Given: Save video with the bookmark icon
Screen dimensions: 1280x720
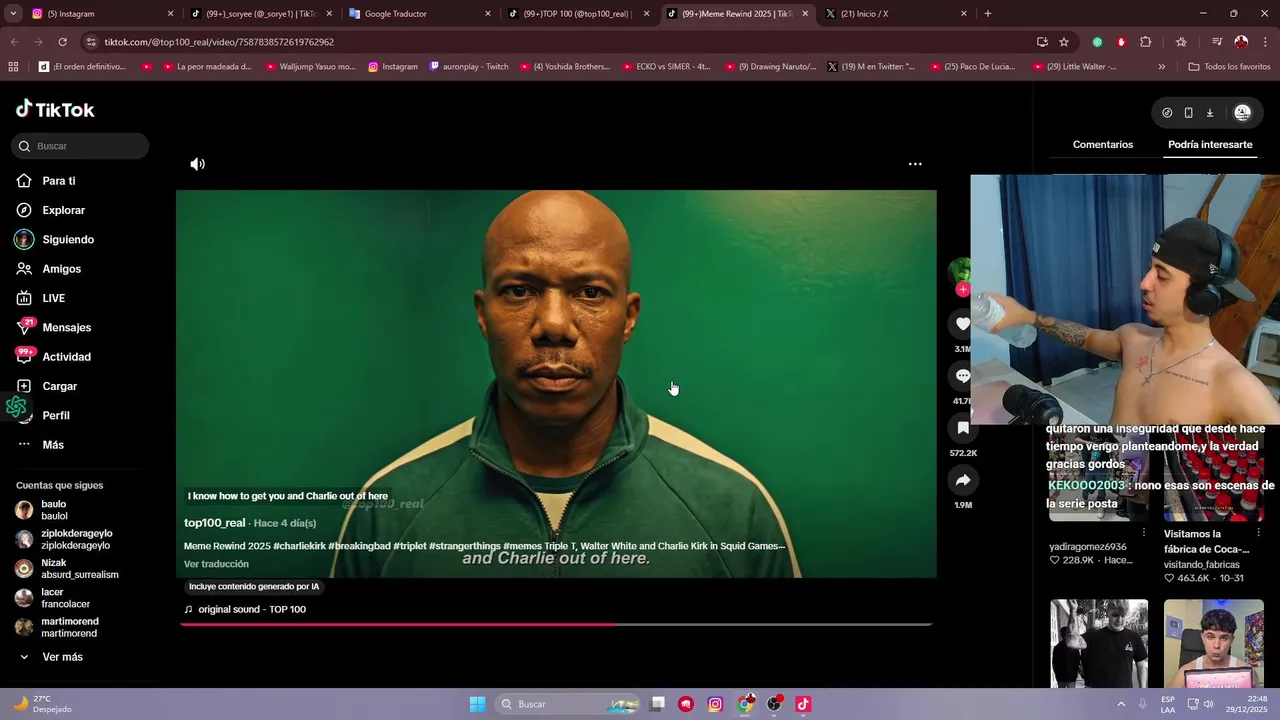Looking at the screenshot, I should [x=963, y=428].
